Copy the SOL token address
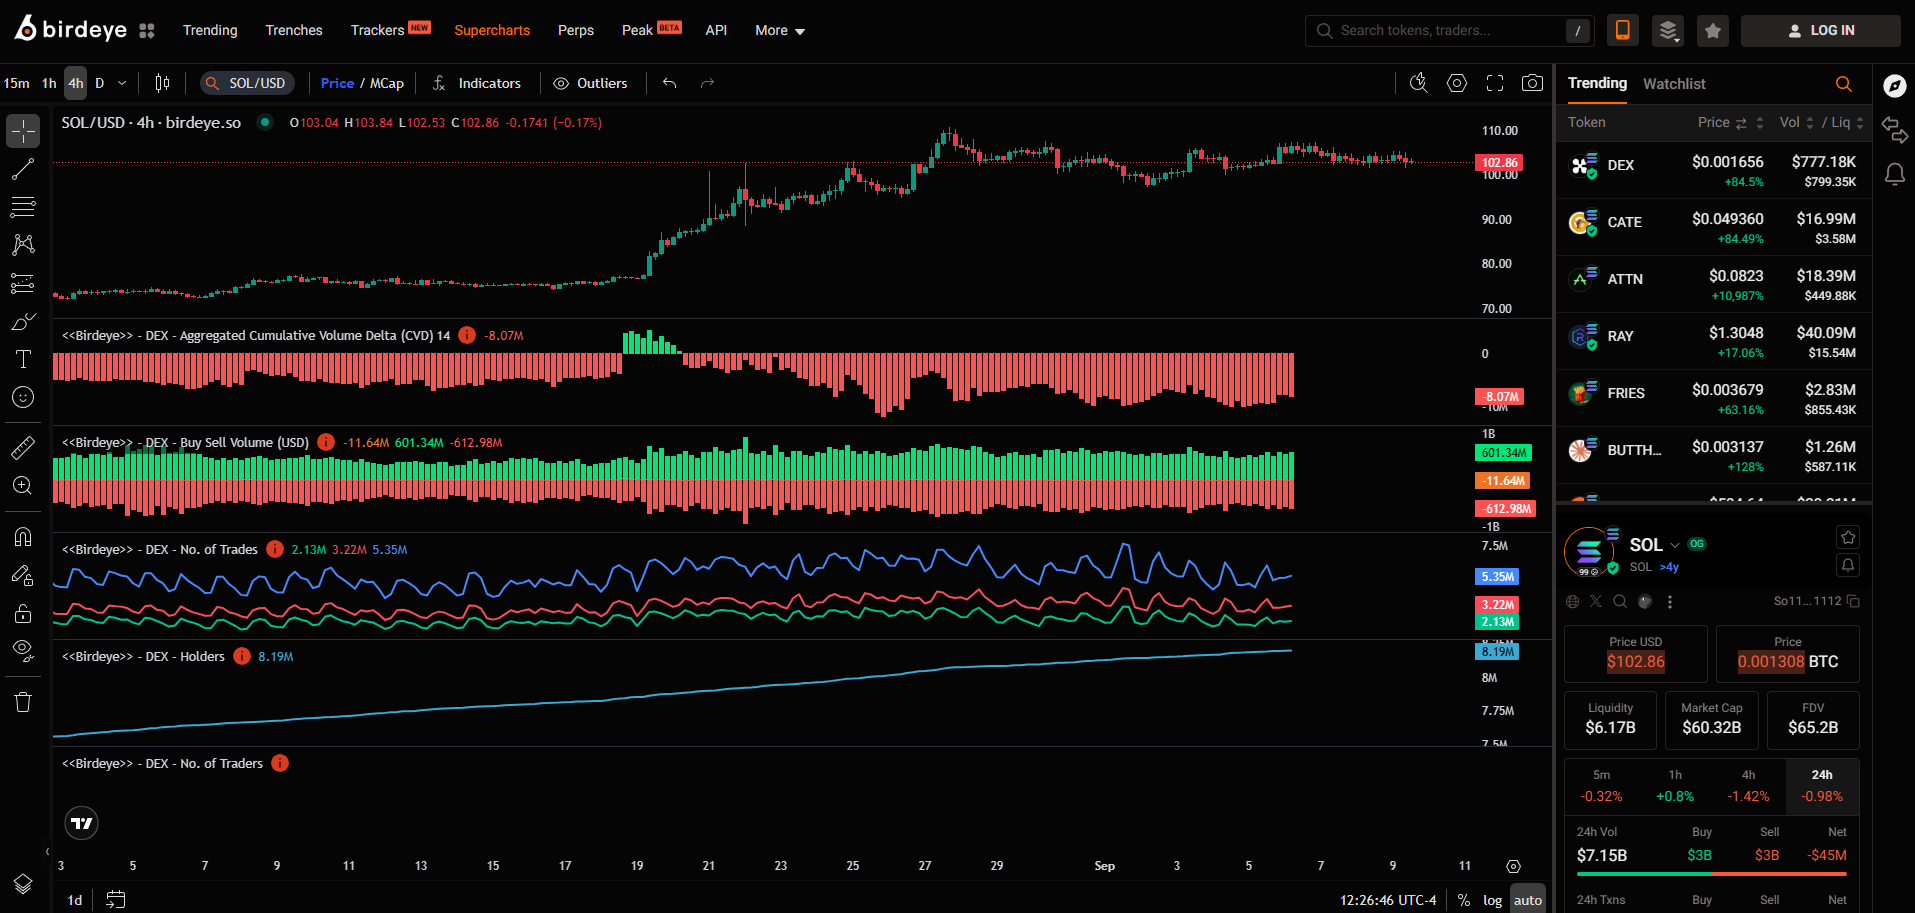Screen dimensions: 1915x913 point(1853,601)
